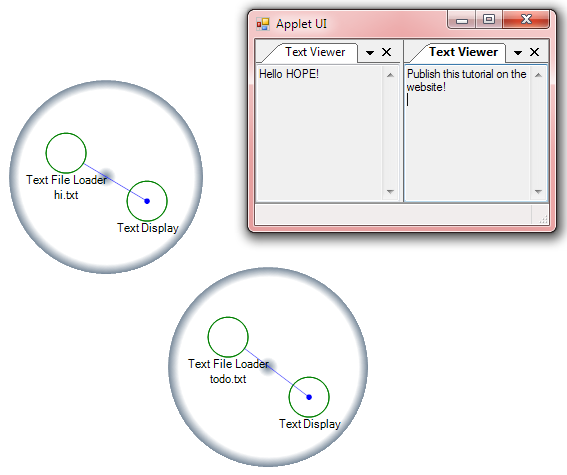Image resolution: width=567 pixels, height=475 pixels.
Task: Click 'Text File Loader' label above todo.txt
Action: click(x=229, y=364)
